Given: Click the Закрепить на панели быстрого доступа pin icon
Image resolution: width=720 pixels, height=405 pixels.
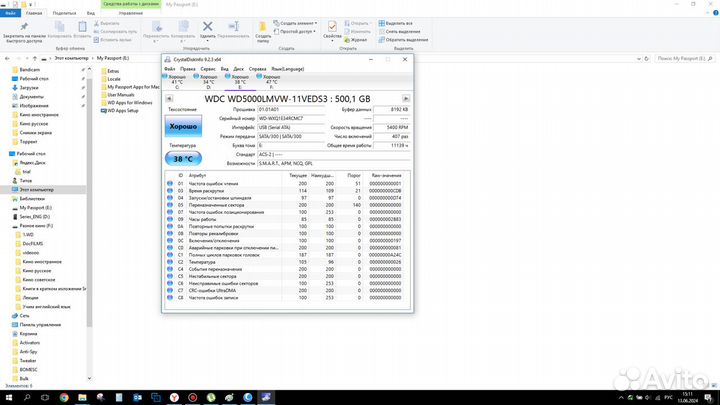Looking at the screenshot, I should 24,27.
